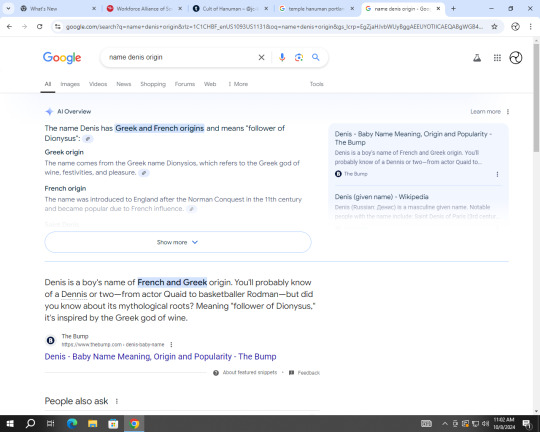
Task: Open Denis (given name) Wikipedia card
Action: click(382, 197)
